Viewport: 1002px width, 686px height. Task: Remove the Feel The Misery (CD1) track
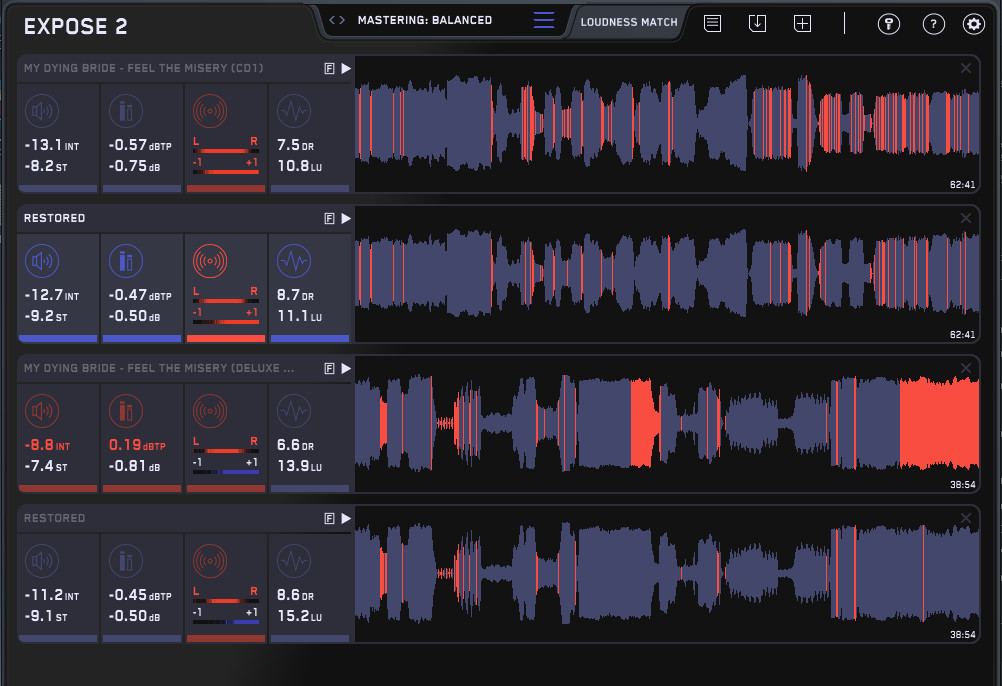click(965, 68)
